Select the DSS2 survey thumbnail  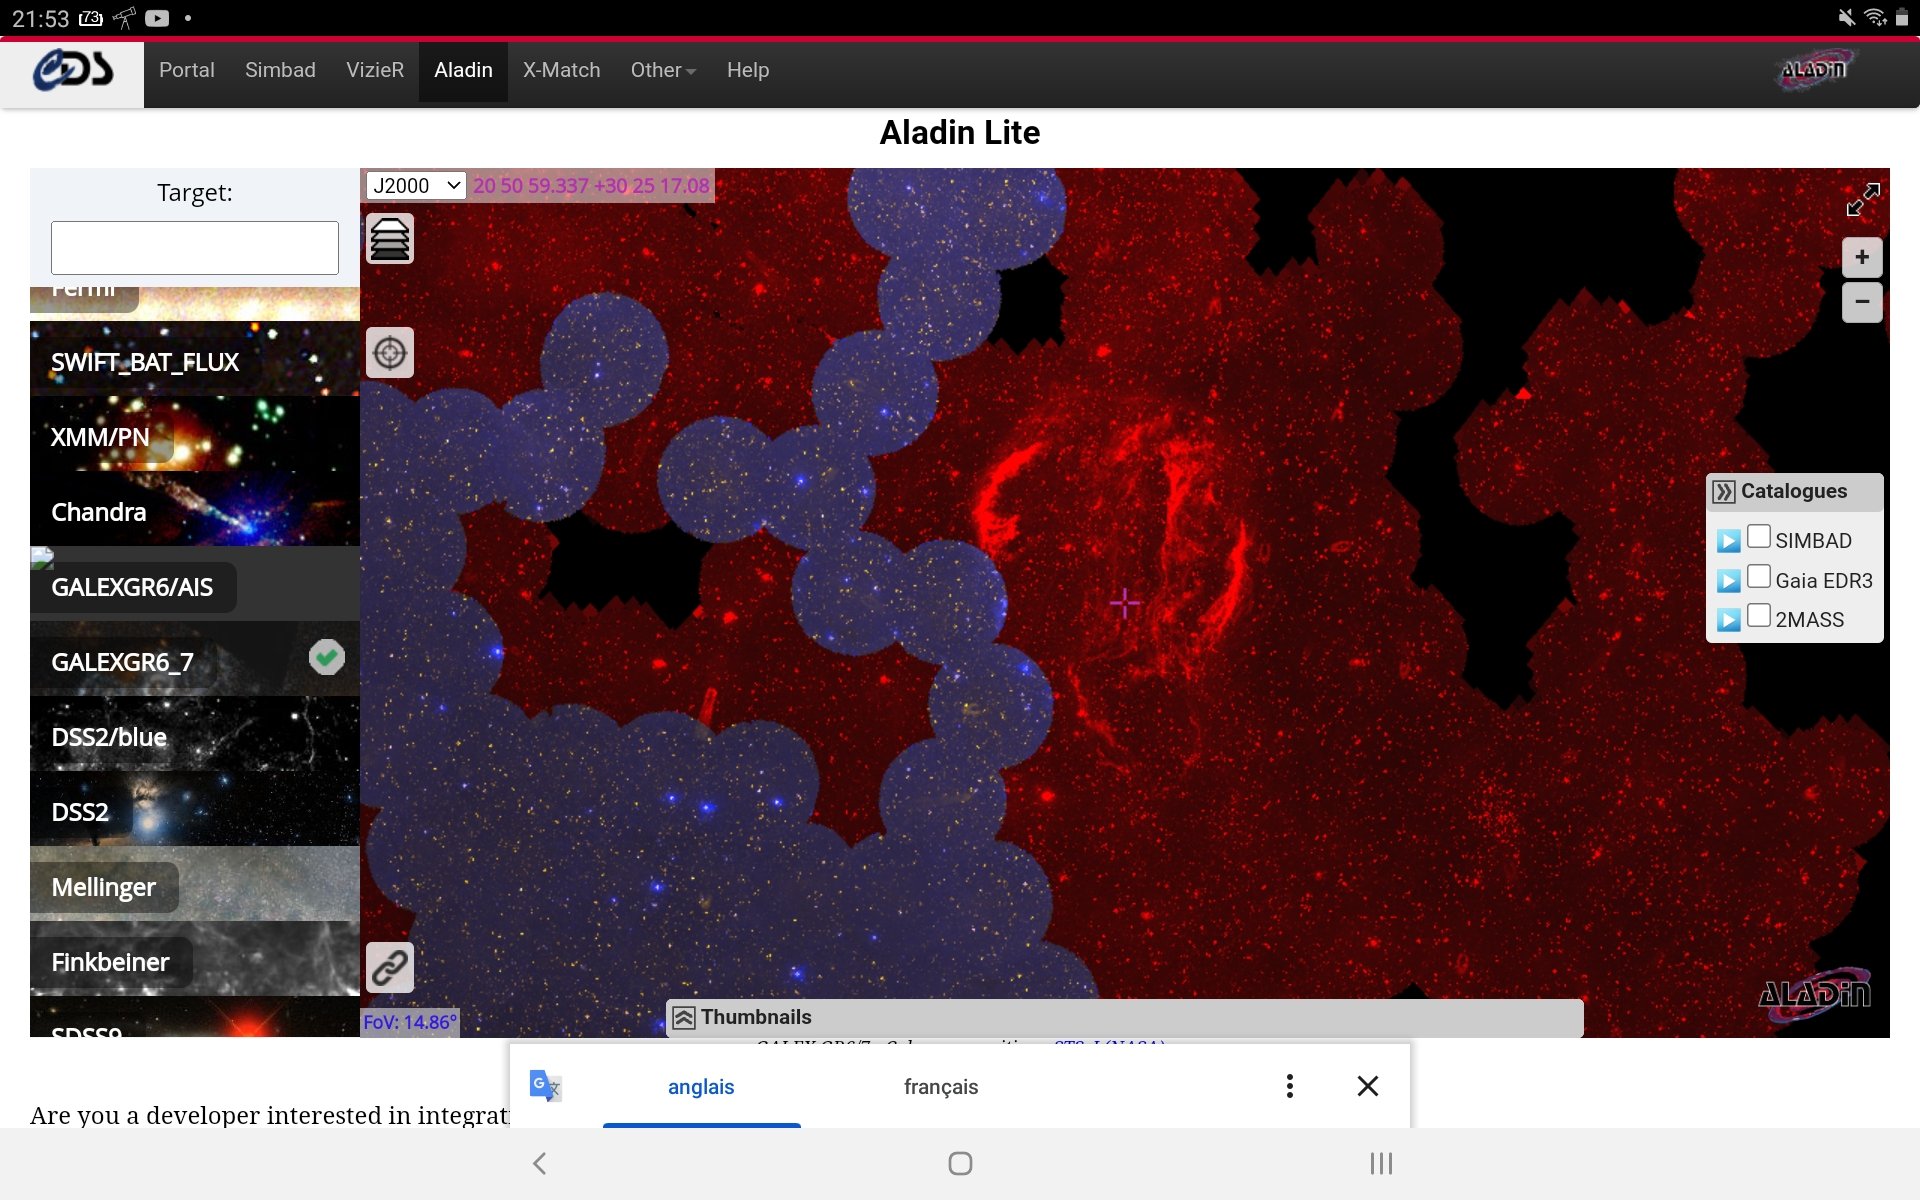click(x=195, y=809)
